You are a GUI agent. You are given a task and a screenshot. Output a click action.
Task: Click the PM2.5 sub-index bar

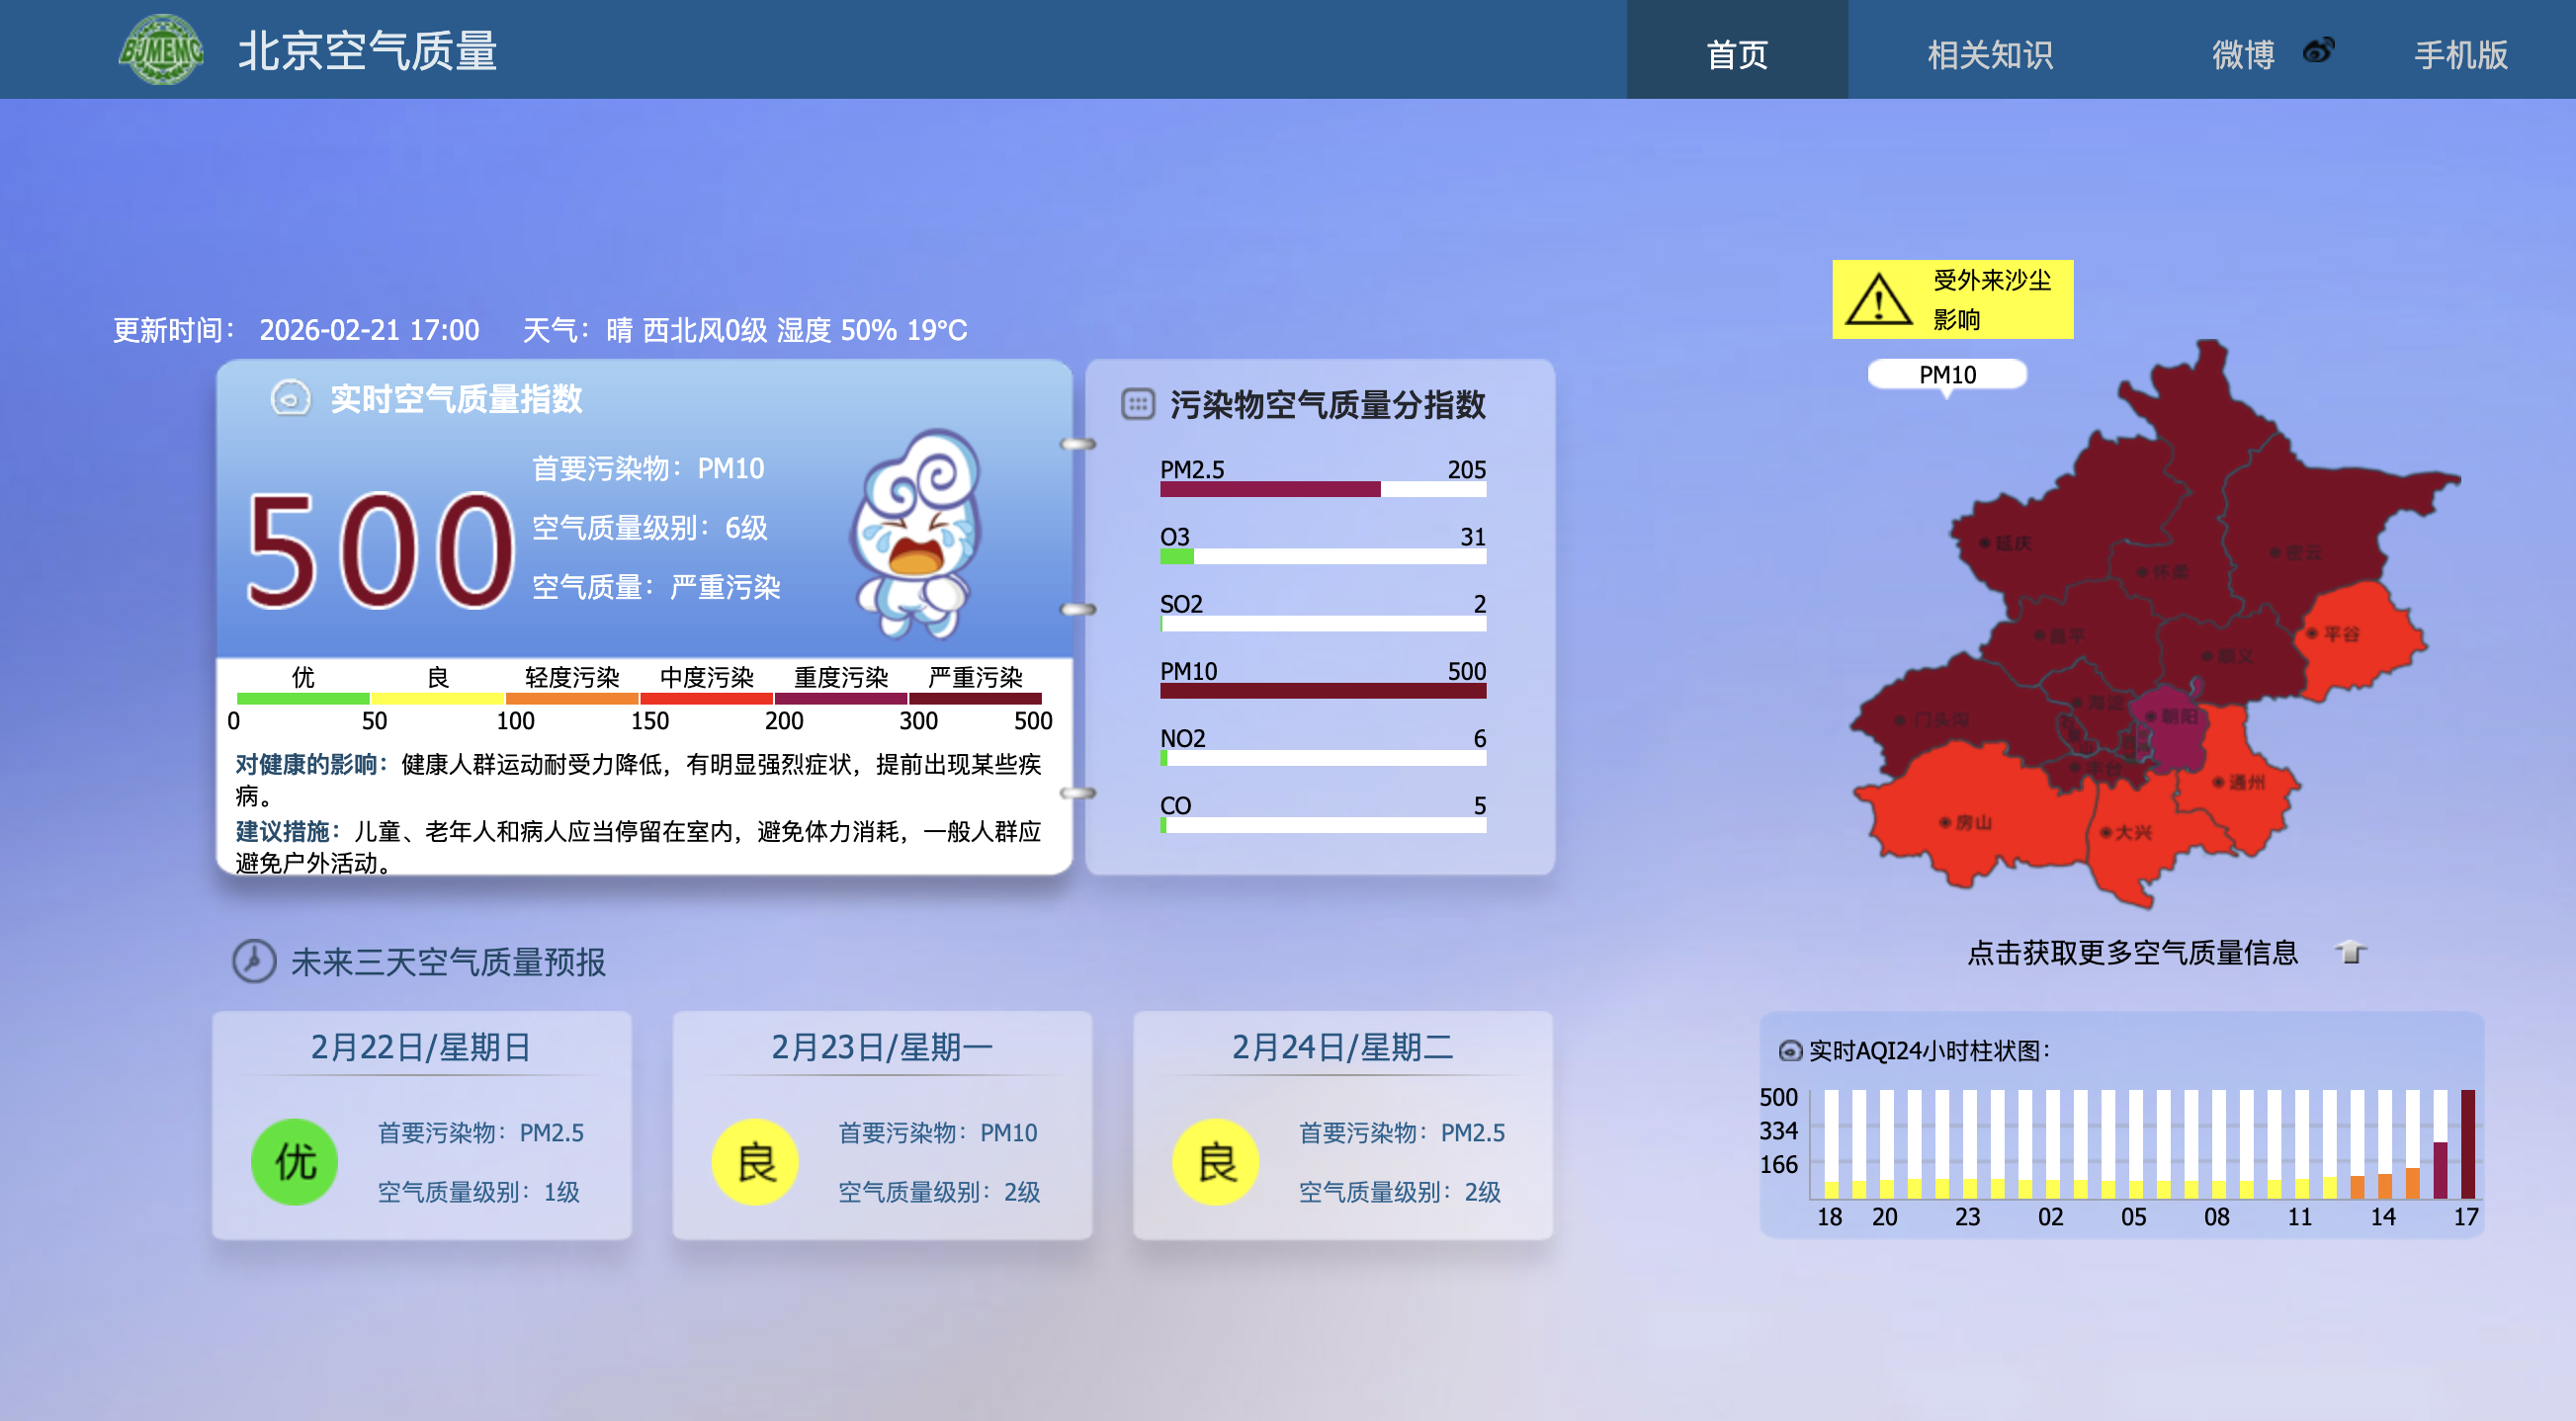[x=1322, y=489]
